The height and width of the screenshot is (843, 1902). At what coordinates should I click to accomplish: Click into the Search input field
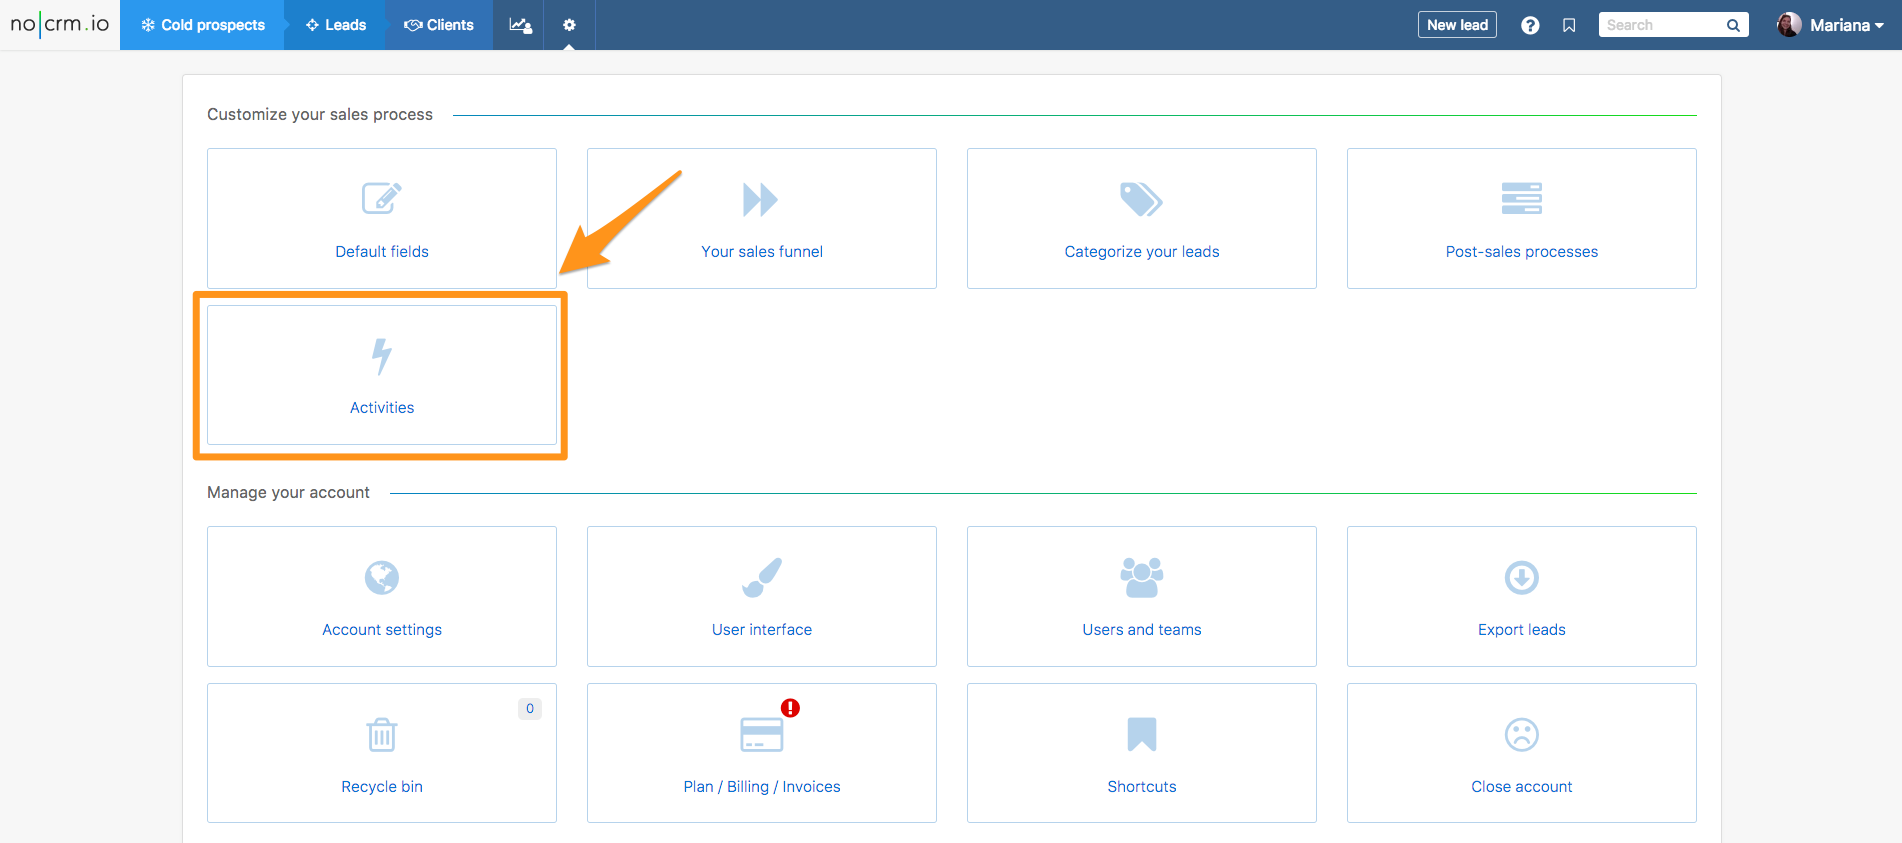[1661, 25]
